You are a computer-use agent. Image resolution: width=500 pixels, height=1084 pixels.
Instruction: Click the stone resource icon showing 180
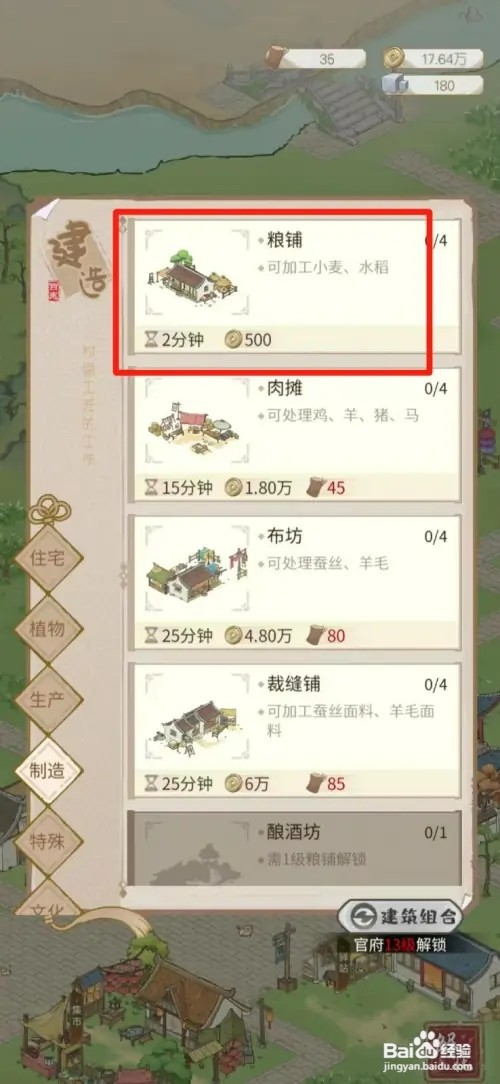pos(395,84)
